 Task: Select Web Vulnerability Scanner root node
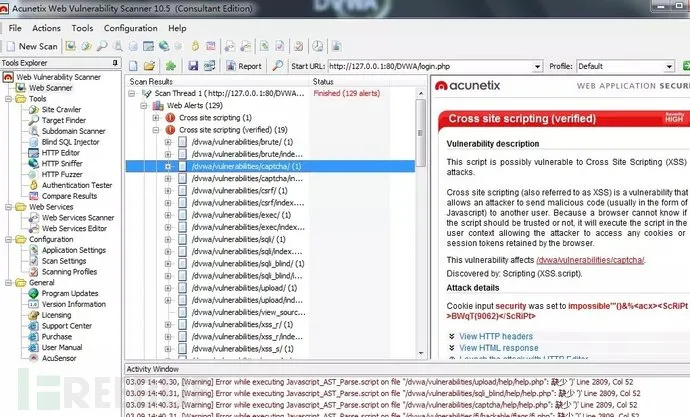point(59,77)
